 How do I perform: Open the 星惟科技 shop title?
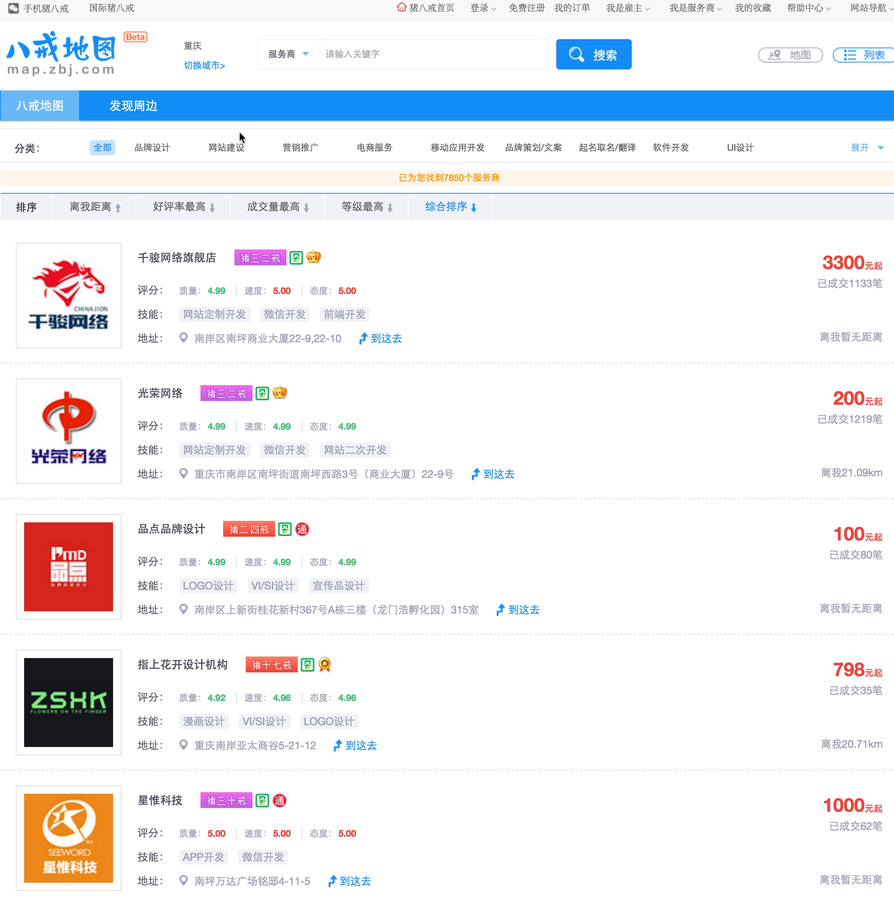[160, 800]
